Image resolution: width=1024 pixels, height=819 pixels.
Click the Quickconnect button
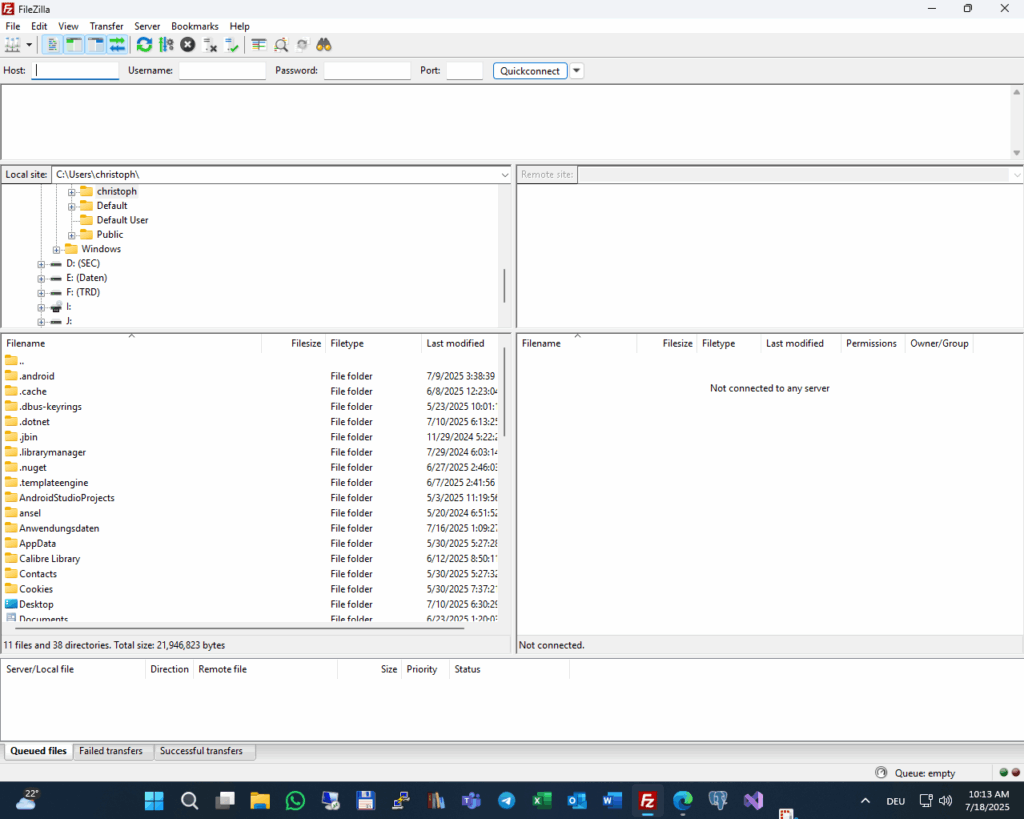point(530,71)
